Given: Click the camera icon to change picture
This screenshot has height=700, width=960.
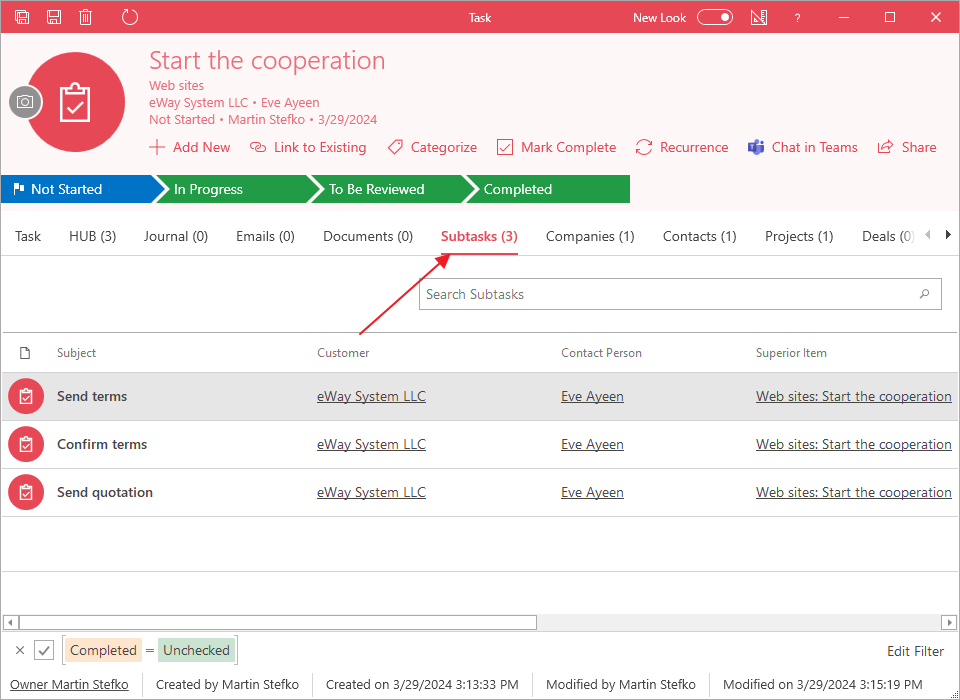Looking at the screenshot, I should [x=25, y=102].
